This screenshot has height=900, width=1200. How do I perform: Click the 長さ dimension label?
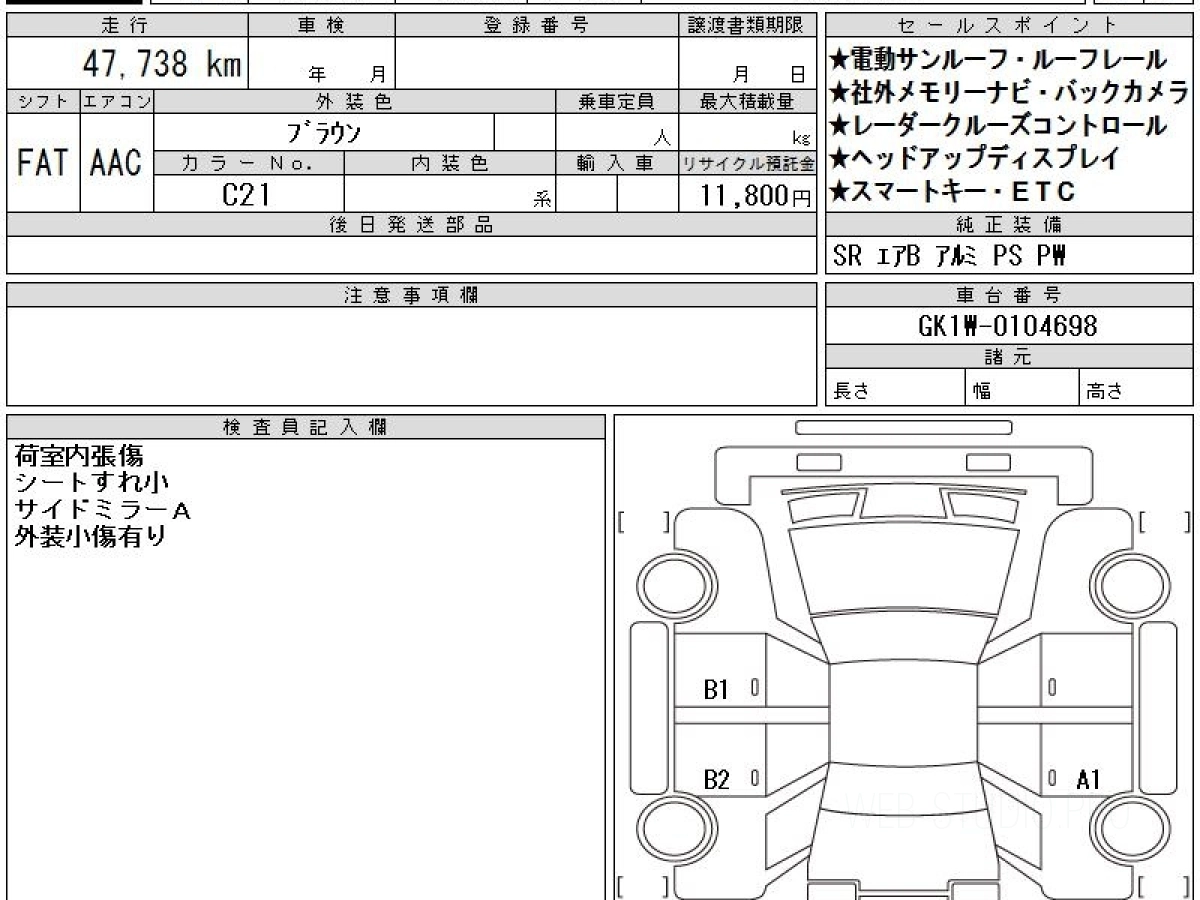click(851, 390)
